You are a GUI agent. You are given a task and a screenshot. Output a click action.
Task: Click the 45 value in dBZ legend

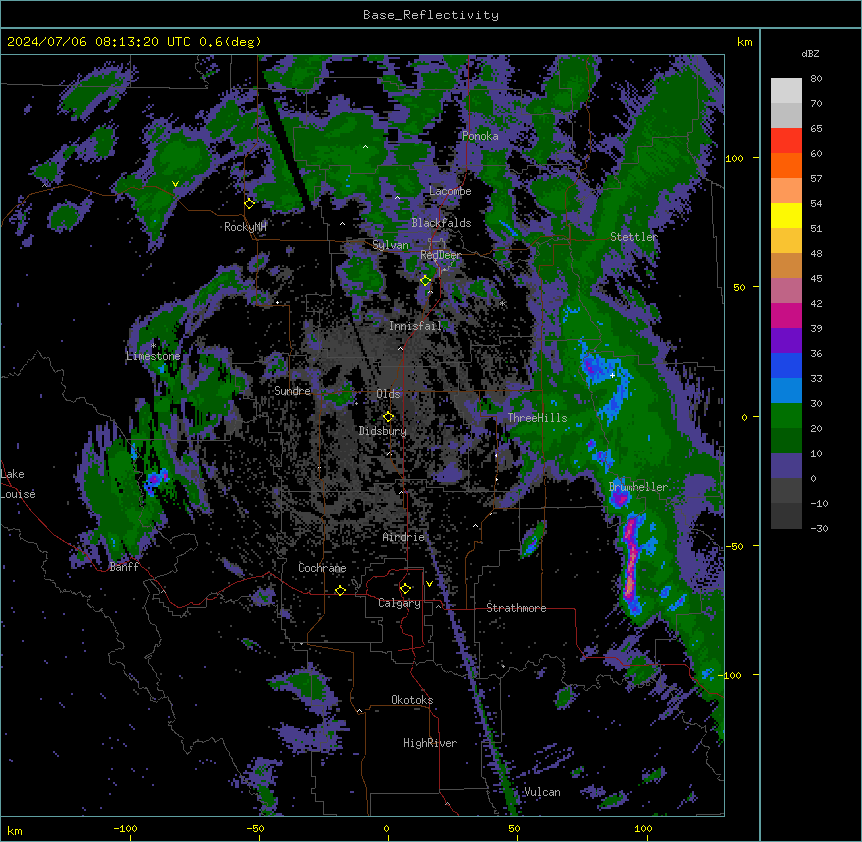[x=816, y=279]
